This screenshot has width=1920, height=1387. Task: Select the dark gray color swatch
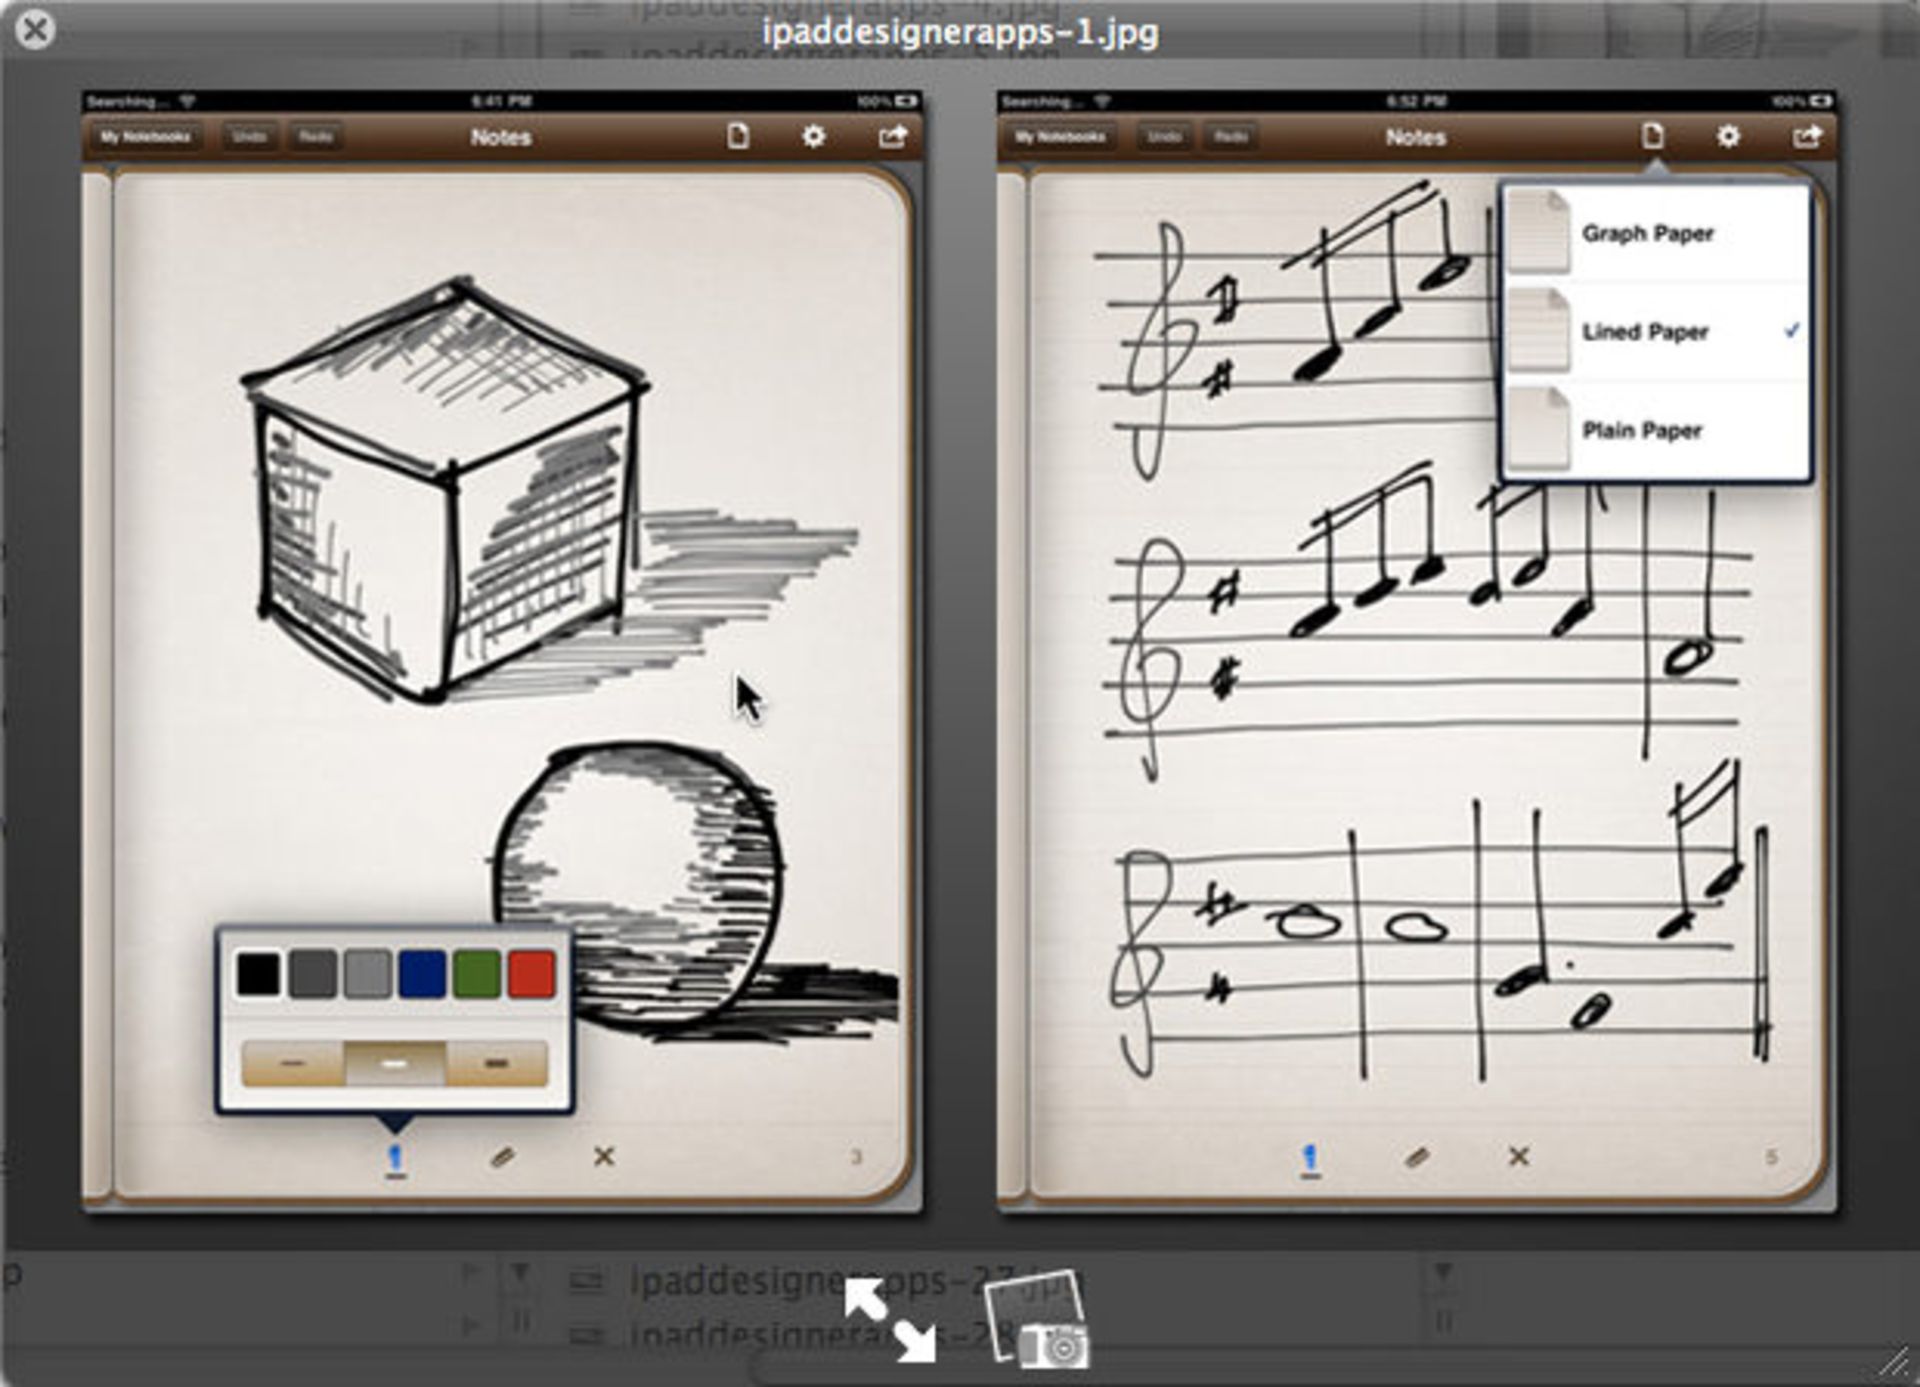(312, 975)
